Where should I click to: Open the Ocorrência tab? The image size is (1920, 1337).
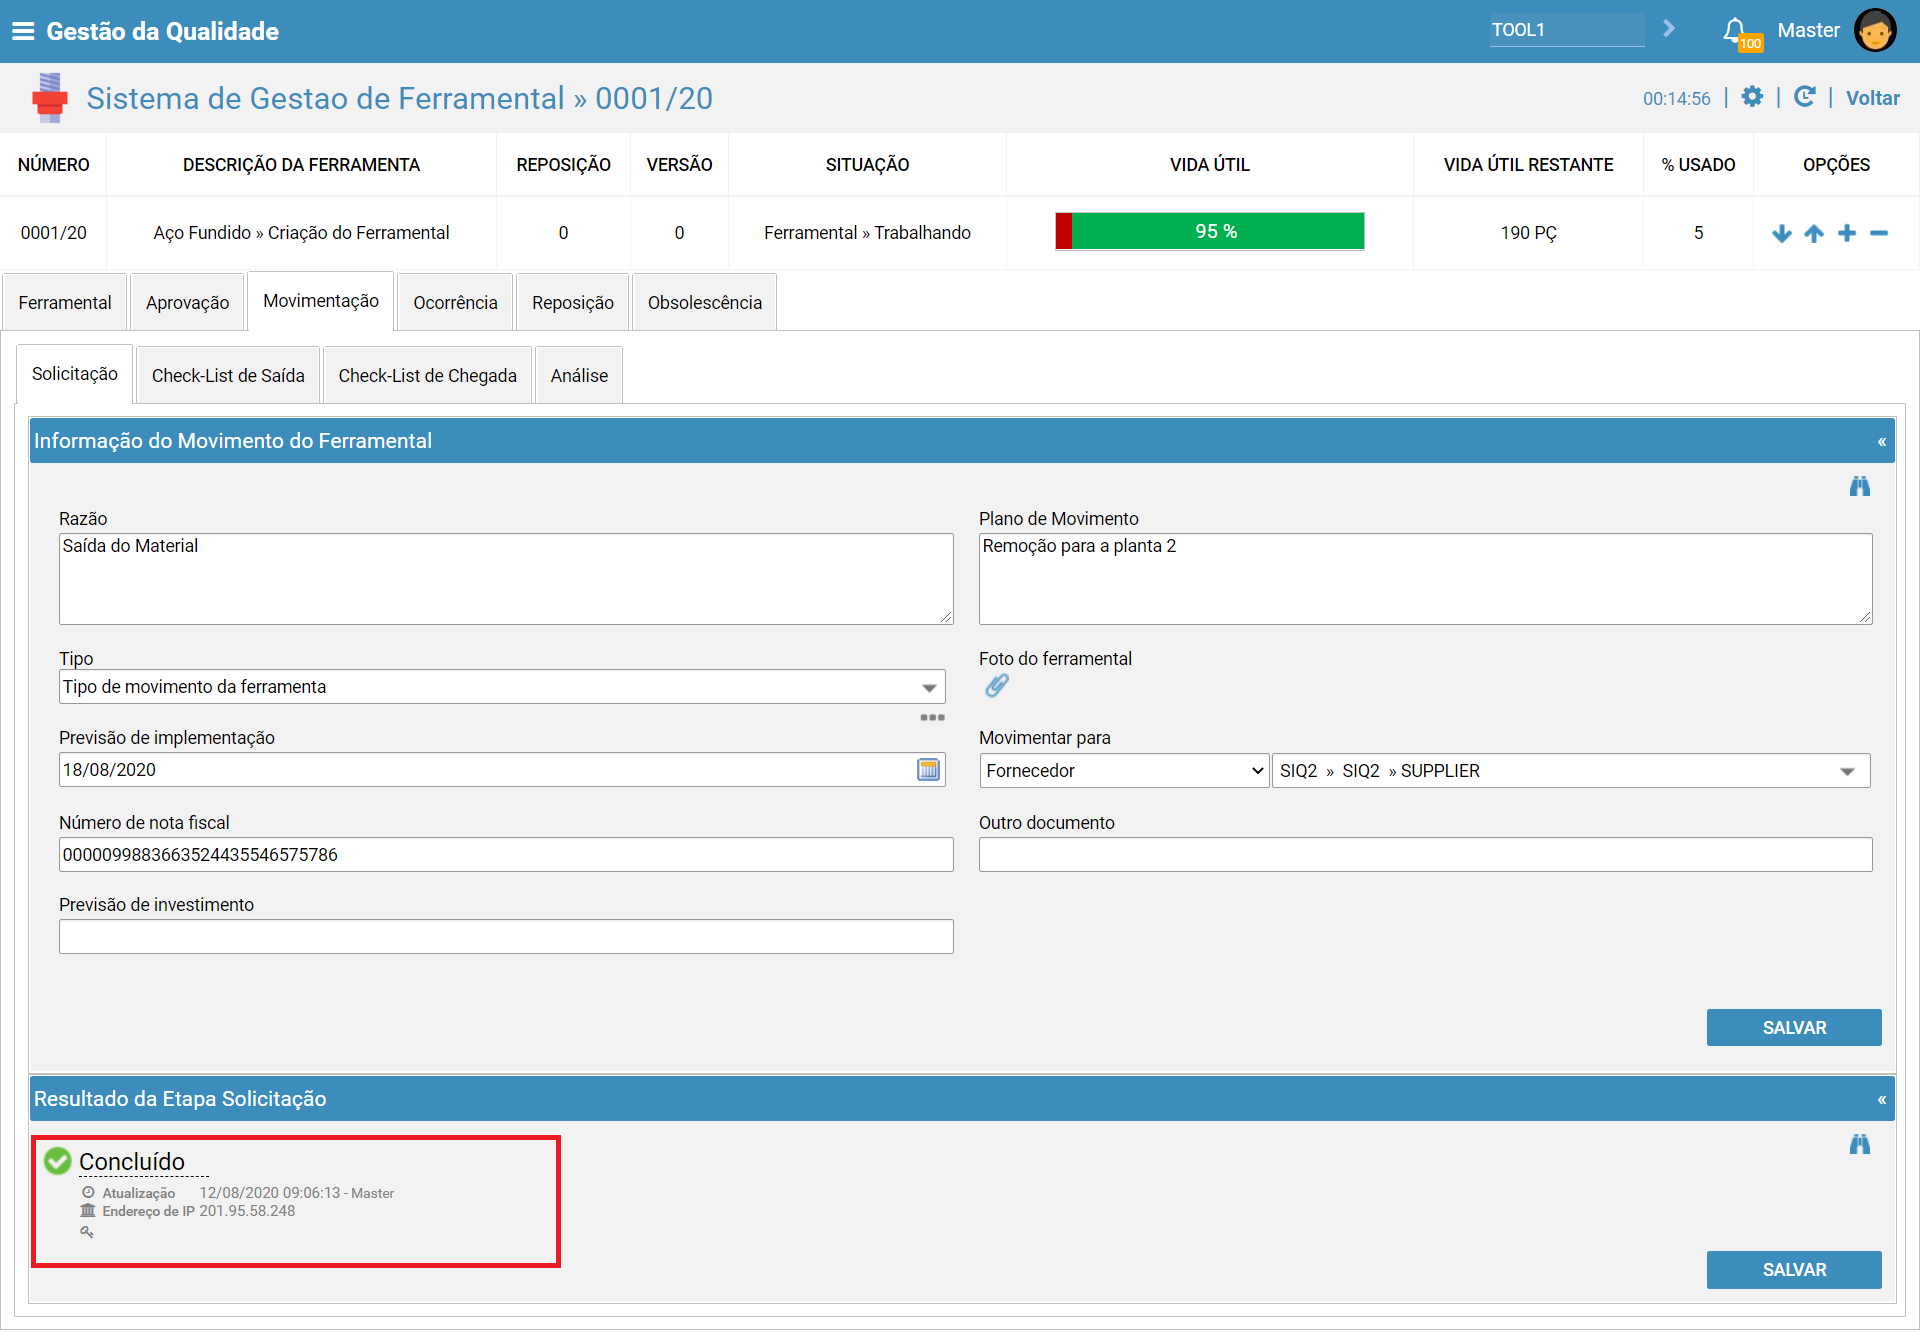pyautogui.click(x=455, y=302)
